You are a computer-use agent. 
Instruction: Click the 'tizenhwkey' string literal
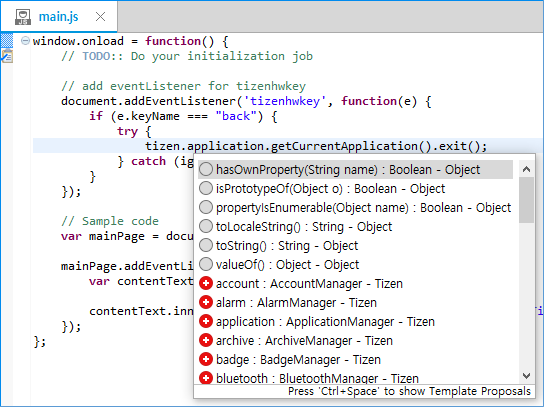click(284, 101)
